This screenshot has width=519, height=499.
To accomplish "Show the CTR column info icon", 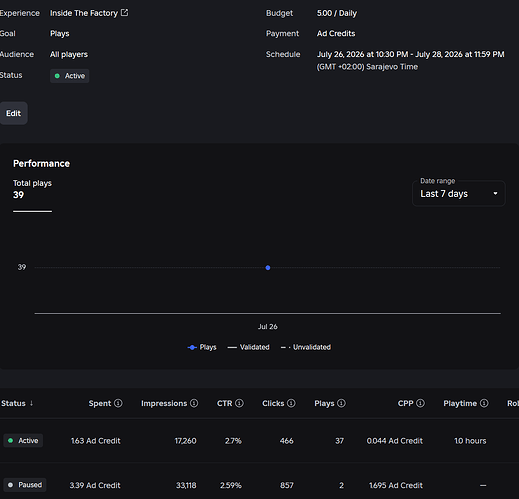I will coord(239,403).
